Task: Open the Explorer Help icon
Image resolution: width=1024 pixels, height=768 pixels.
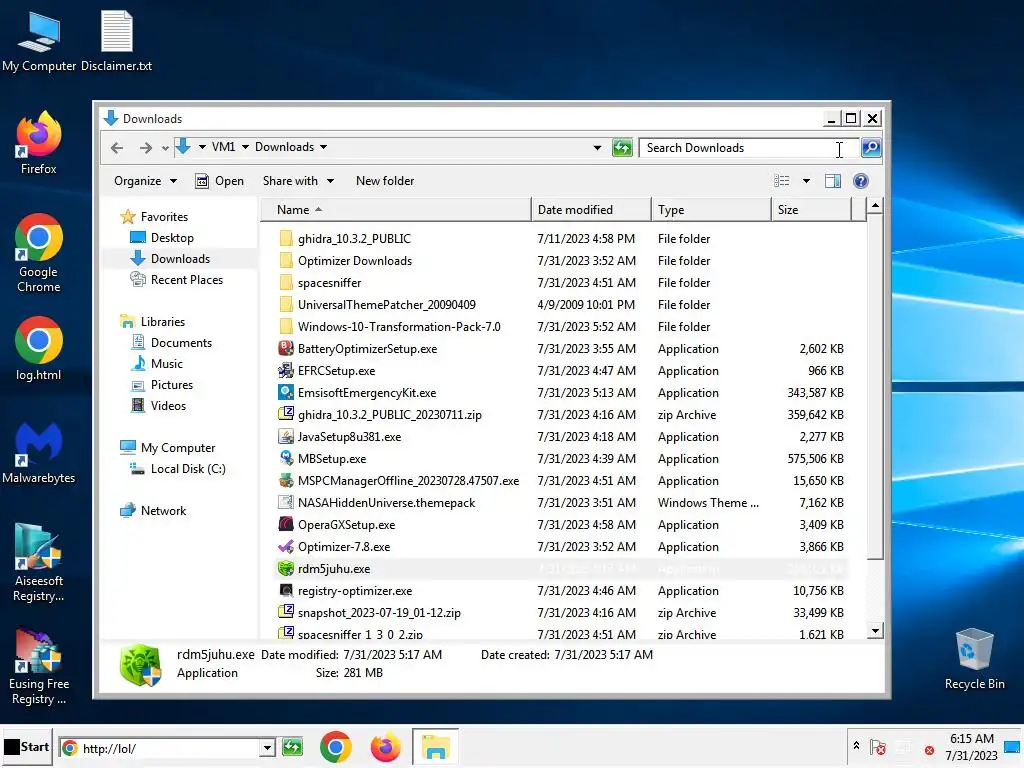Action: [861, 181]
